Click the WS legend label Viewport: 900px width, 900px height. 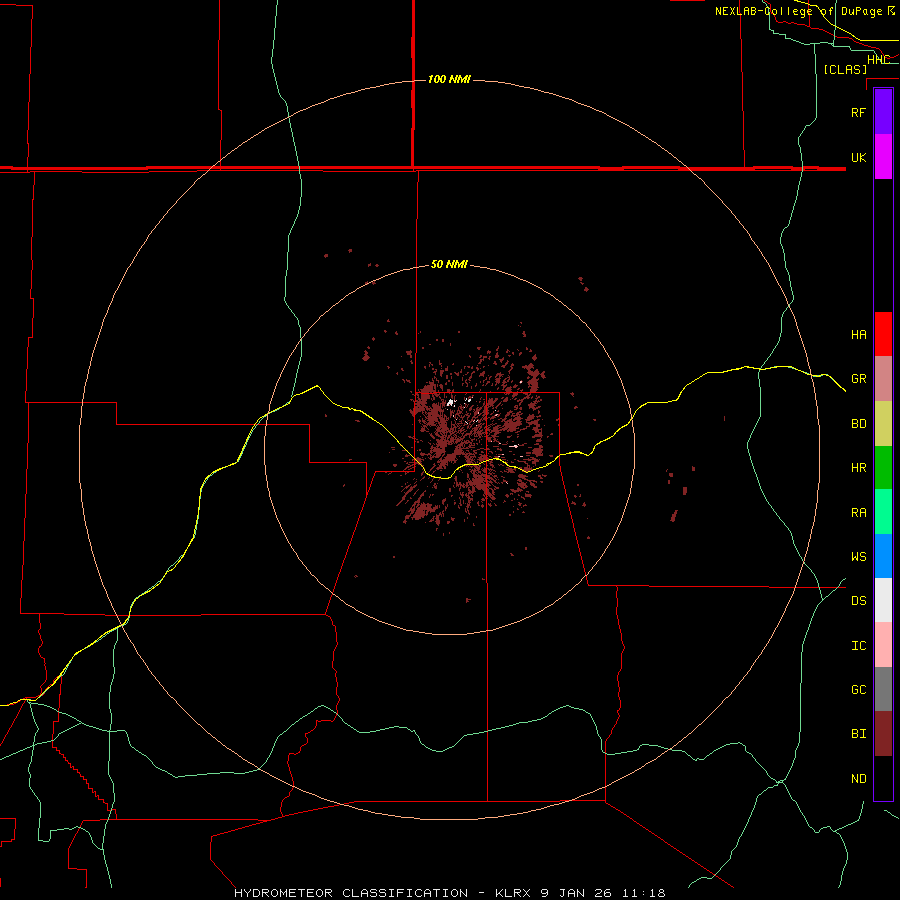[x=858, y=556]
